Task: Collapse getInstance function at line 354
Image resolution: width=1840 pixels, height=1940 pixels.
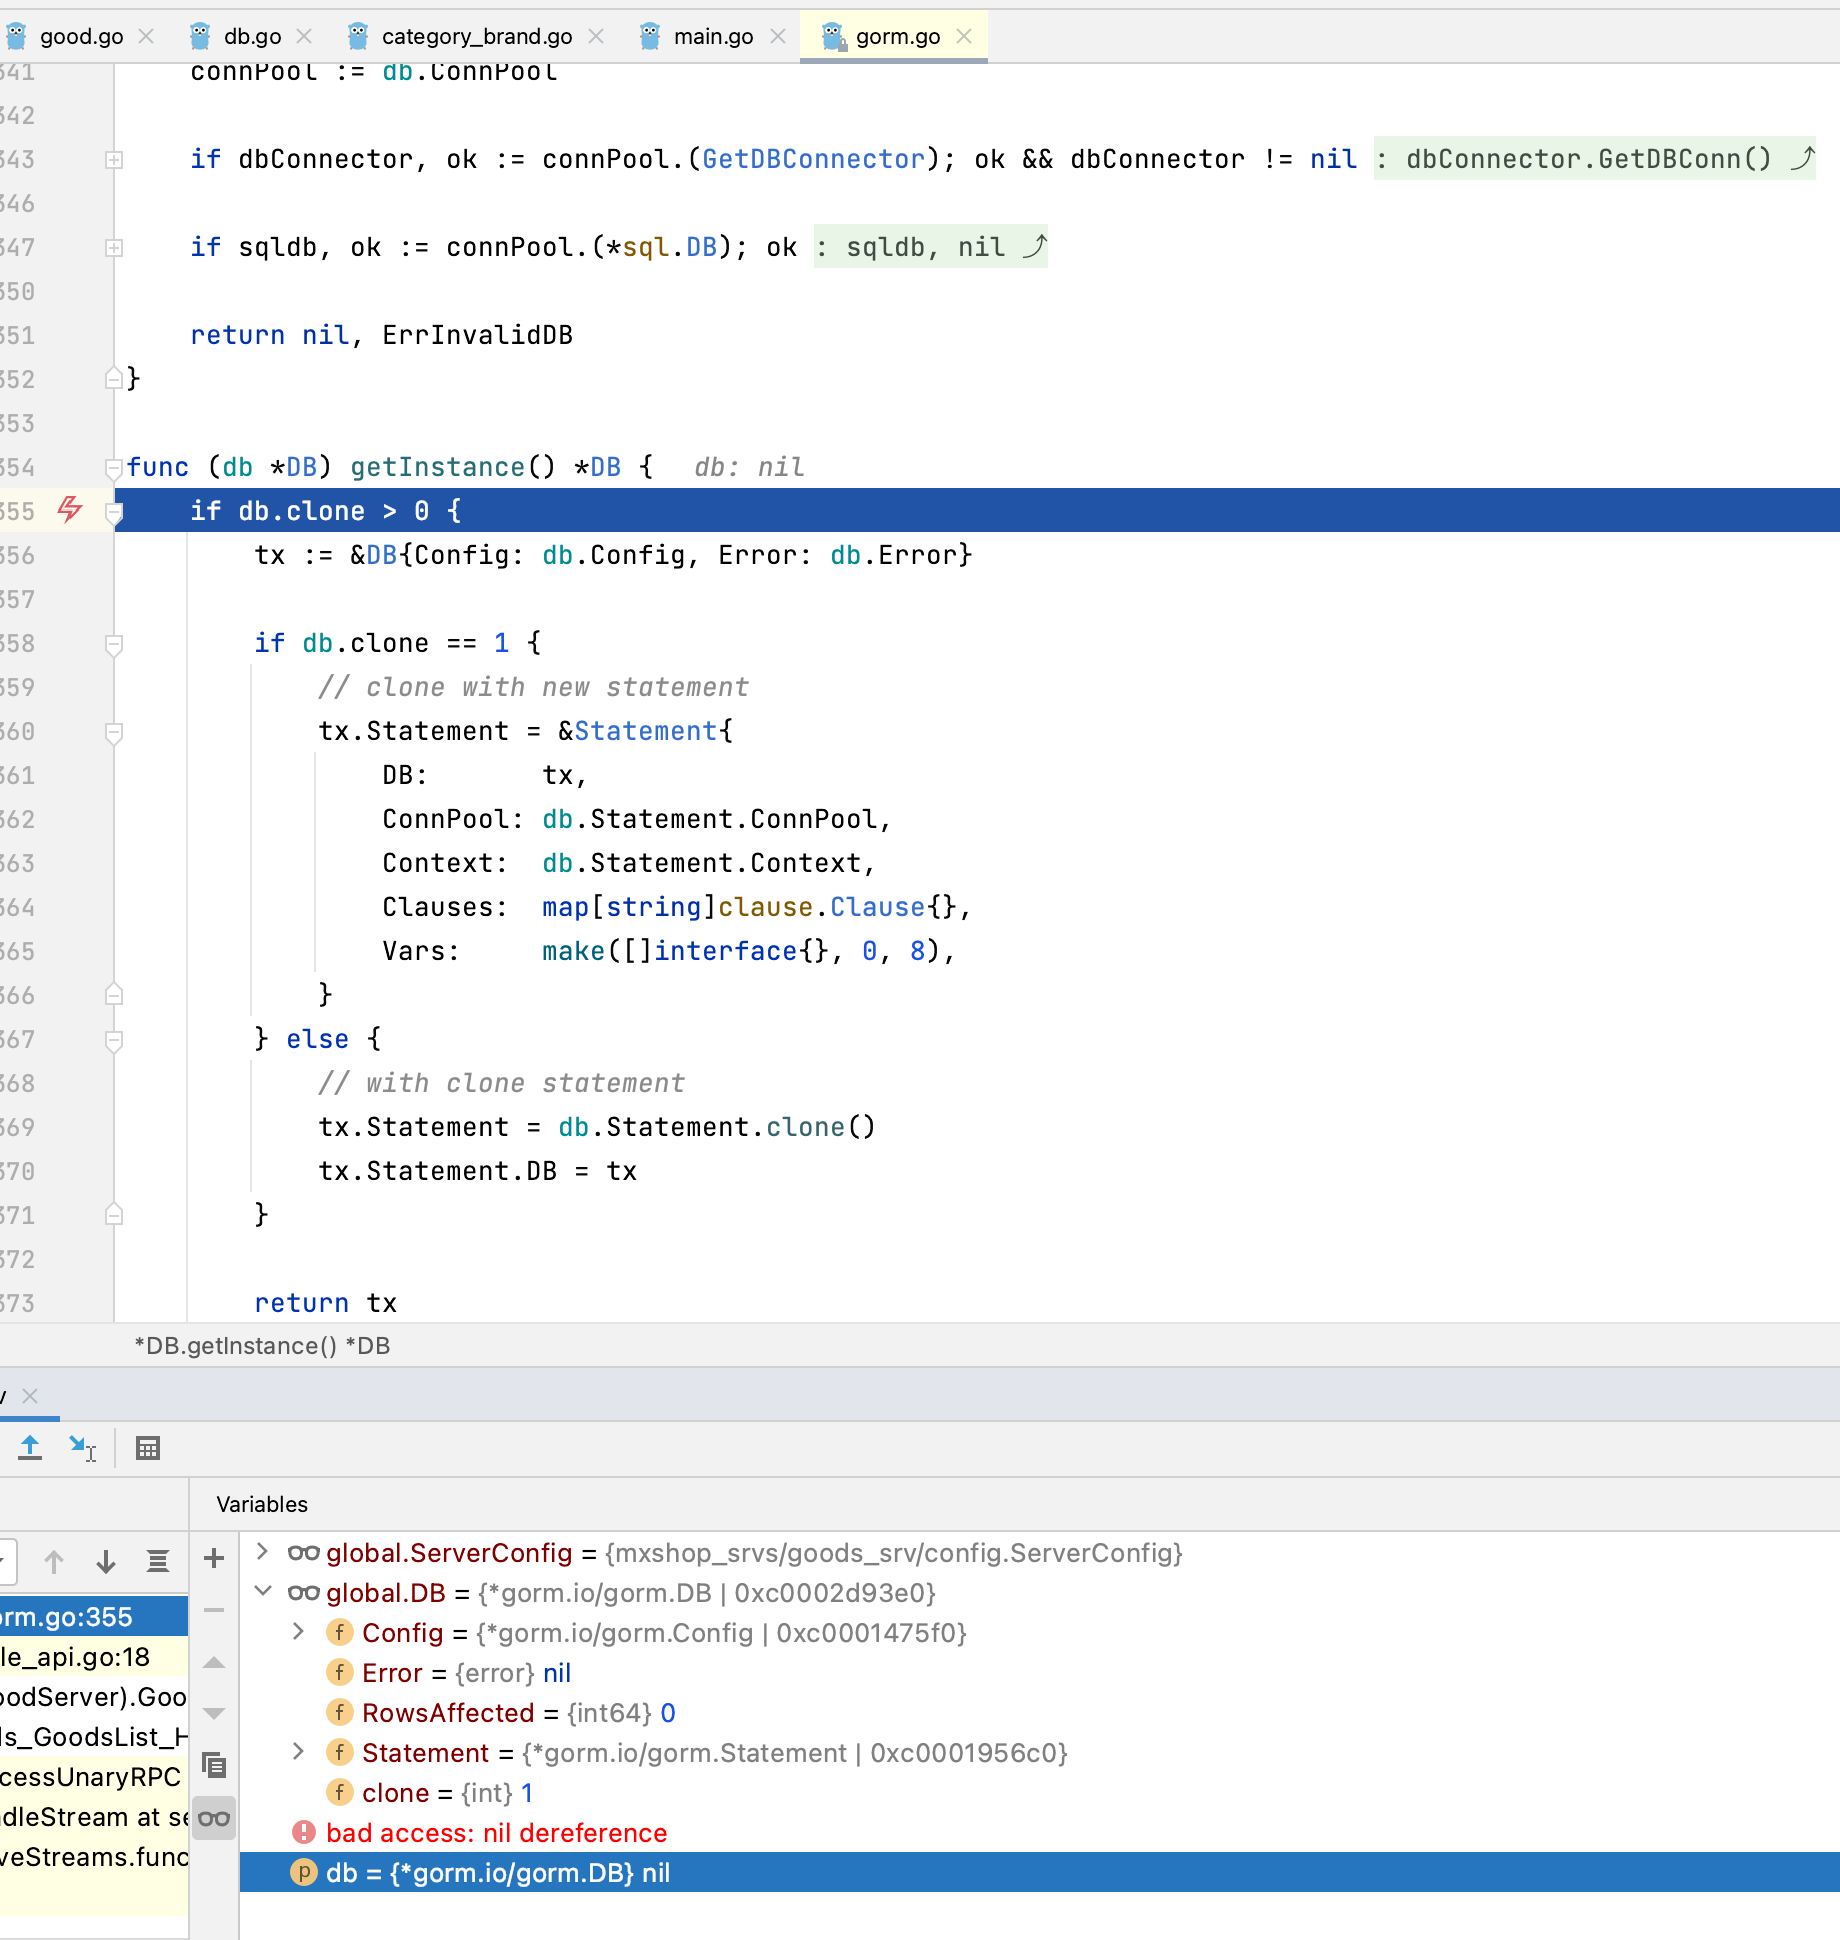Action: (x=114, y=468)
